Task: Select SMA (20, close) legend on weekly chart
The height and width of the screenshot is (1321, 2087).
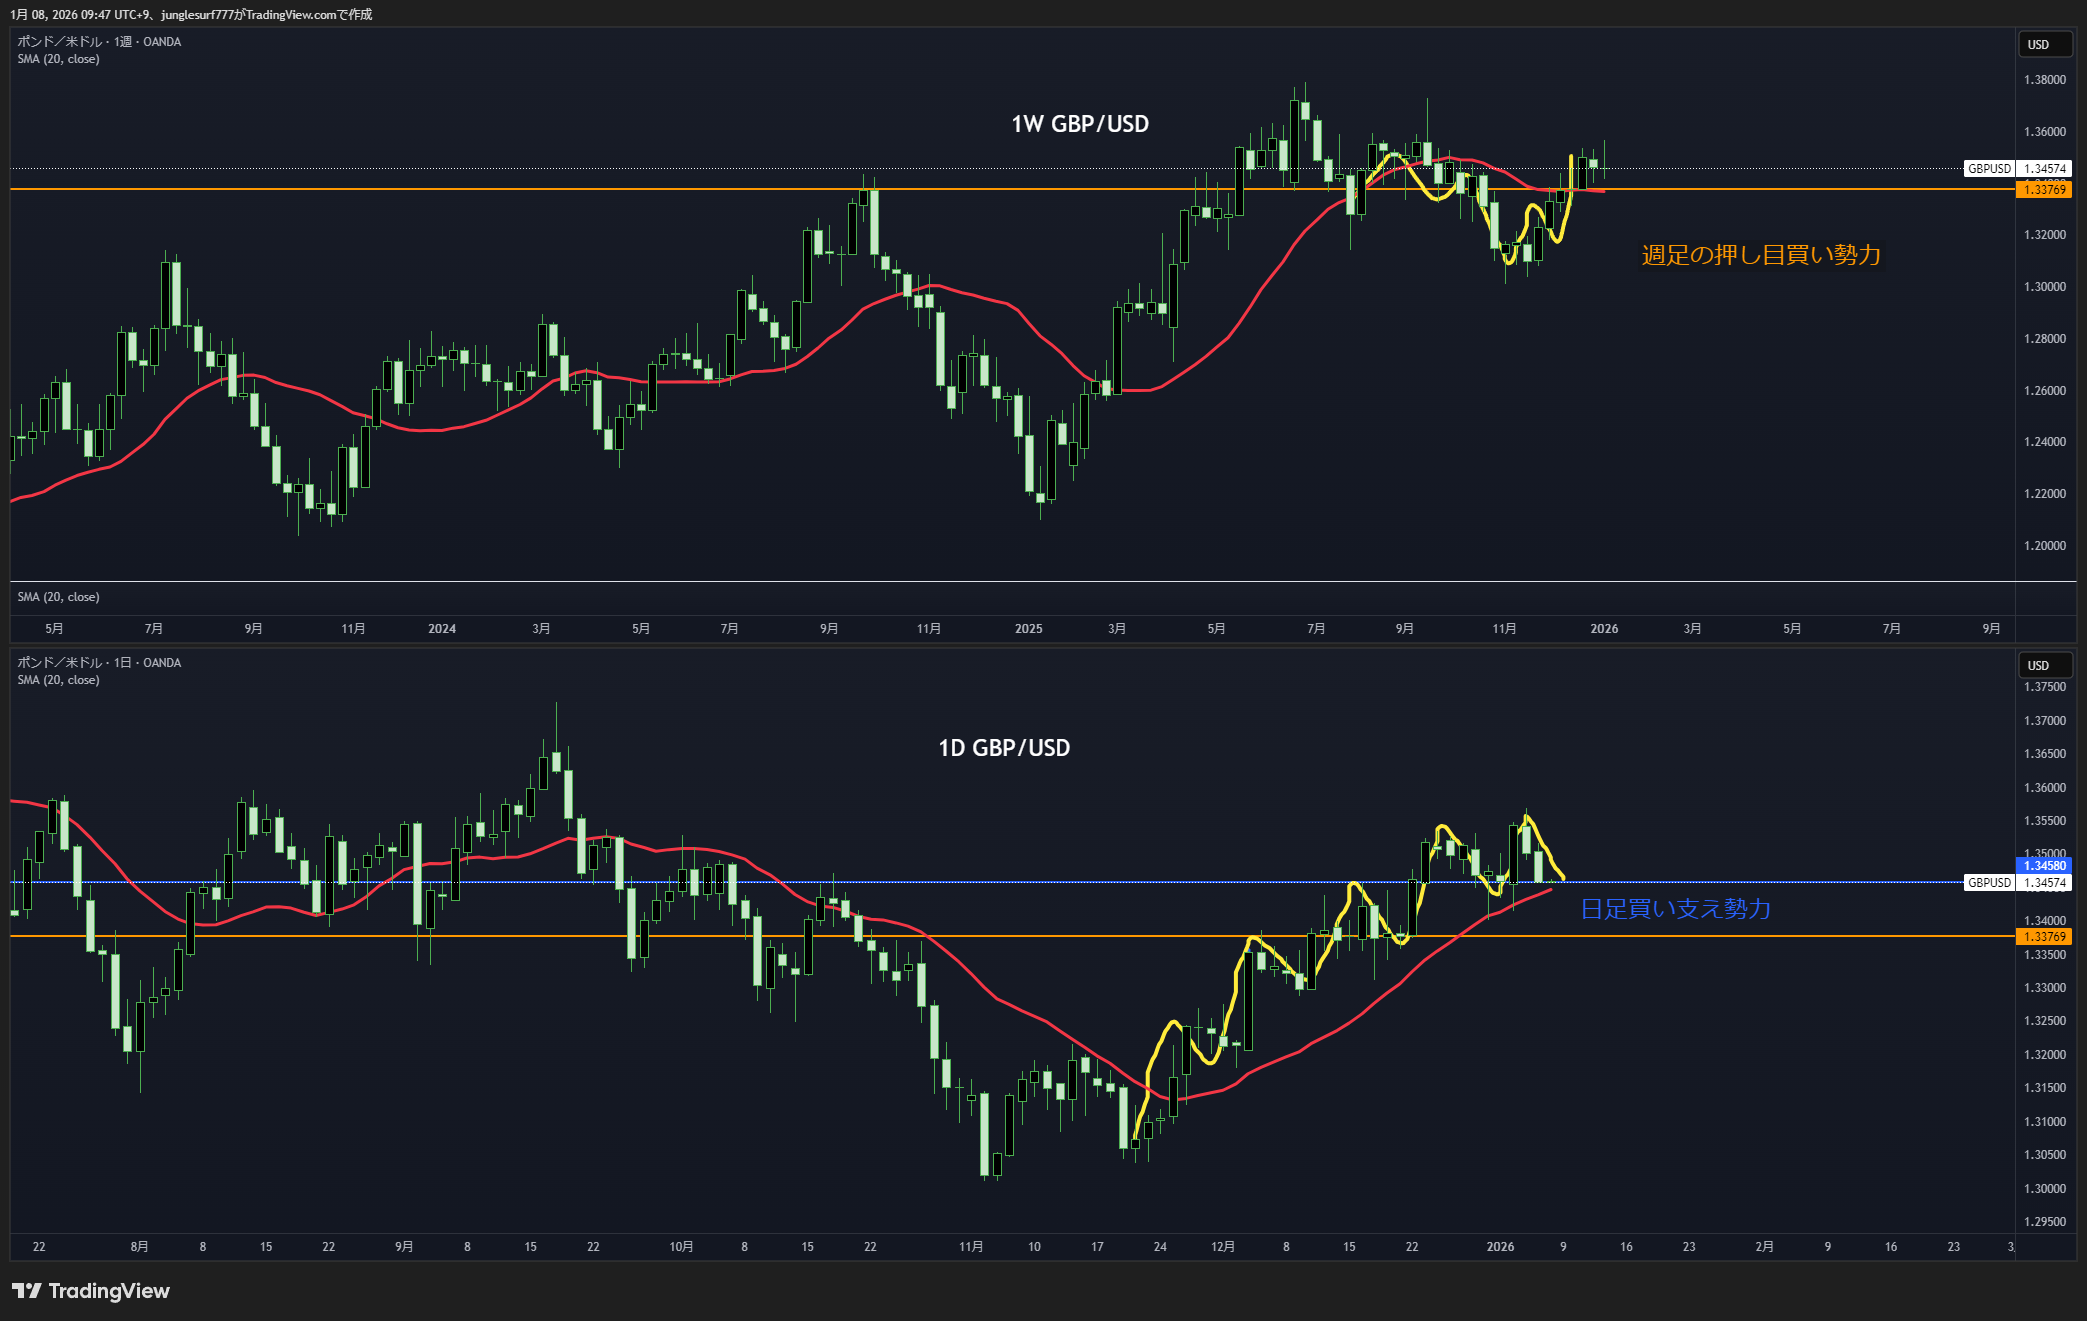Action: coord(58,59)
